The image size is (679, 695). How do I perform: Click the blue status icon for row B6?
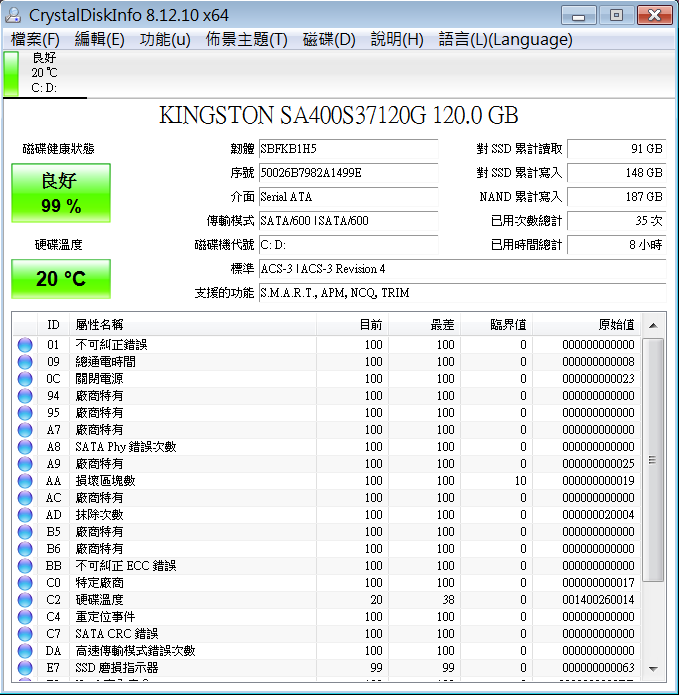(25, 549)
